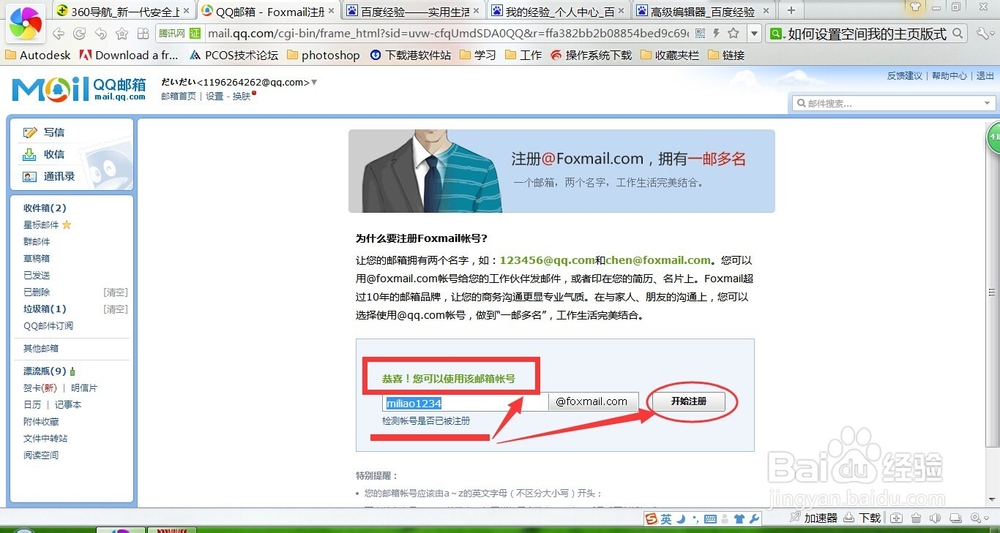The image size is (1000, 533).
Task: Click the undo closed page arrow icon
Action: click(x=100, y=34)
